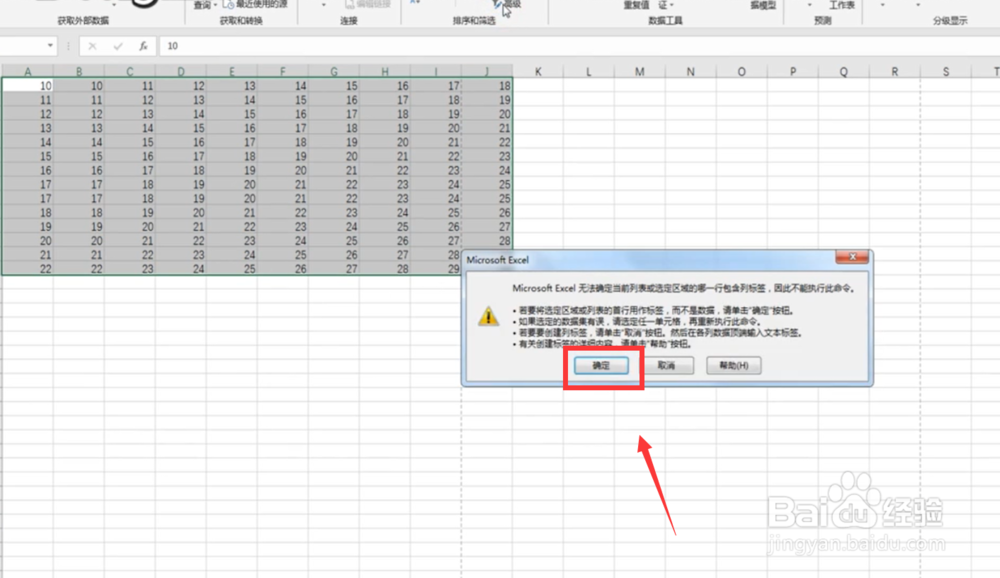Image resolution: width=1000 pixels, height=578 pixels.
Task: Click the formula bar showing 10
Action: coord(579,46)
